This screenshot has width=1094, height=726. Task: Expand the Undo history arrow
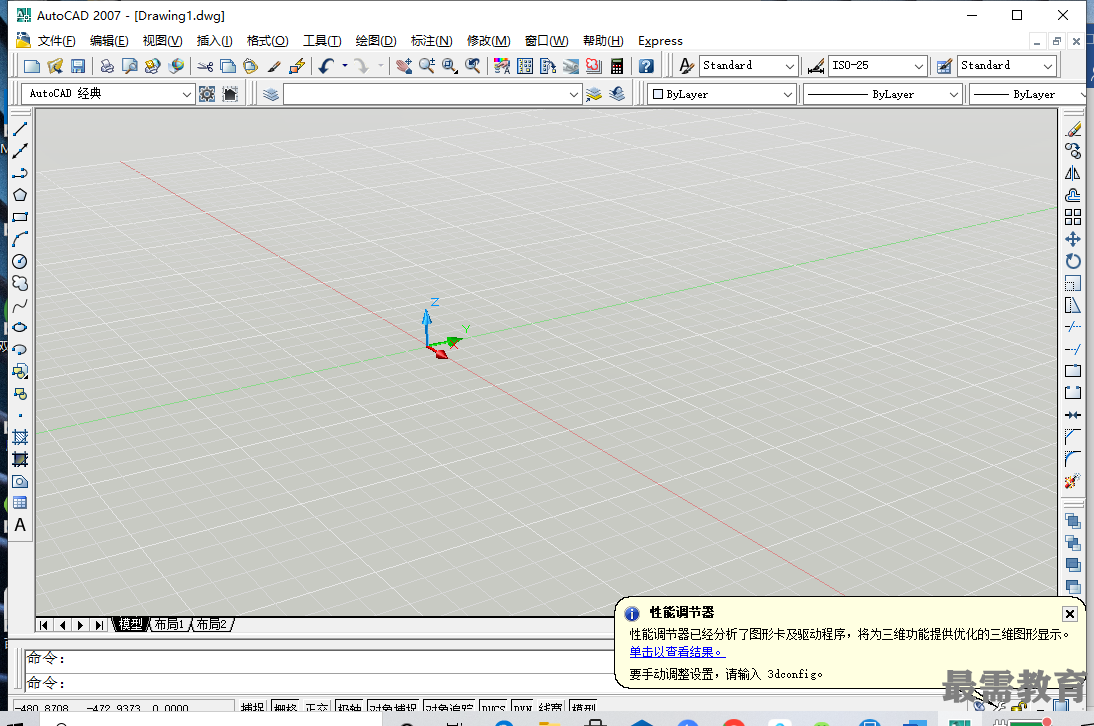pyautogui.click(x=345, y=66)
